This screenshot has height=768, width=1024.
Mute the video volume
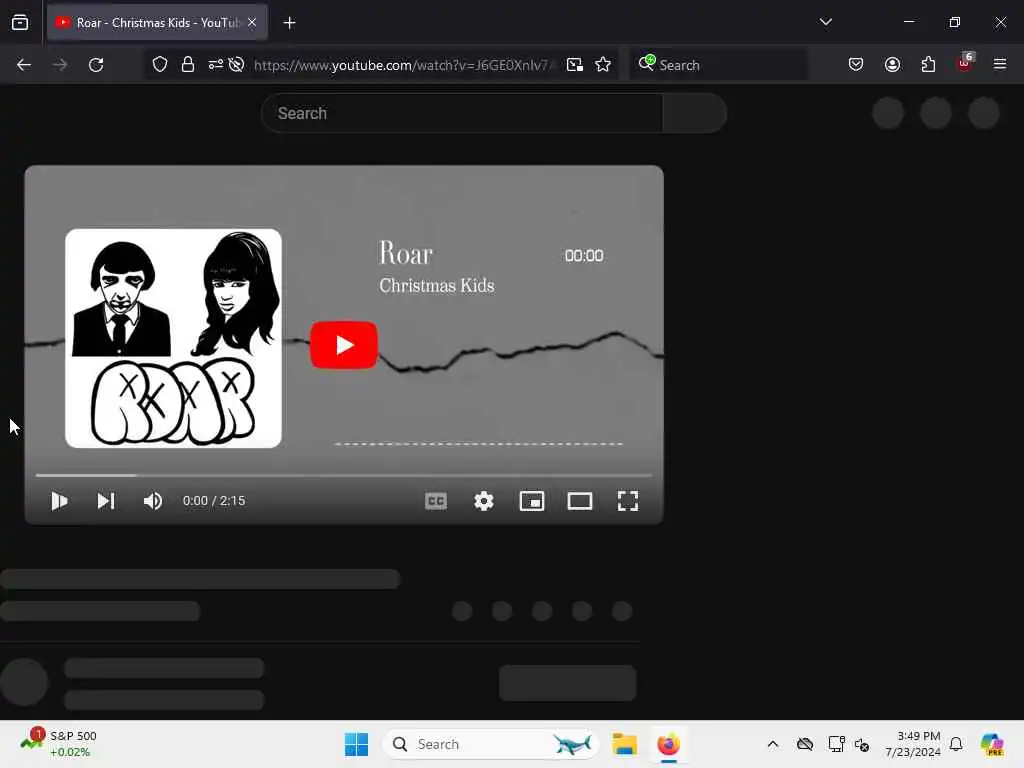tap(153, 501)
